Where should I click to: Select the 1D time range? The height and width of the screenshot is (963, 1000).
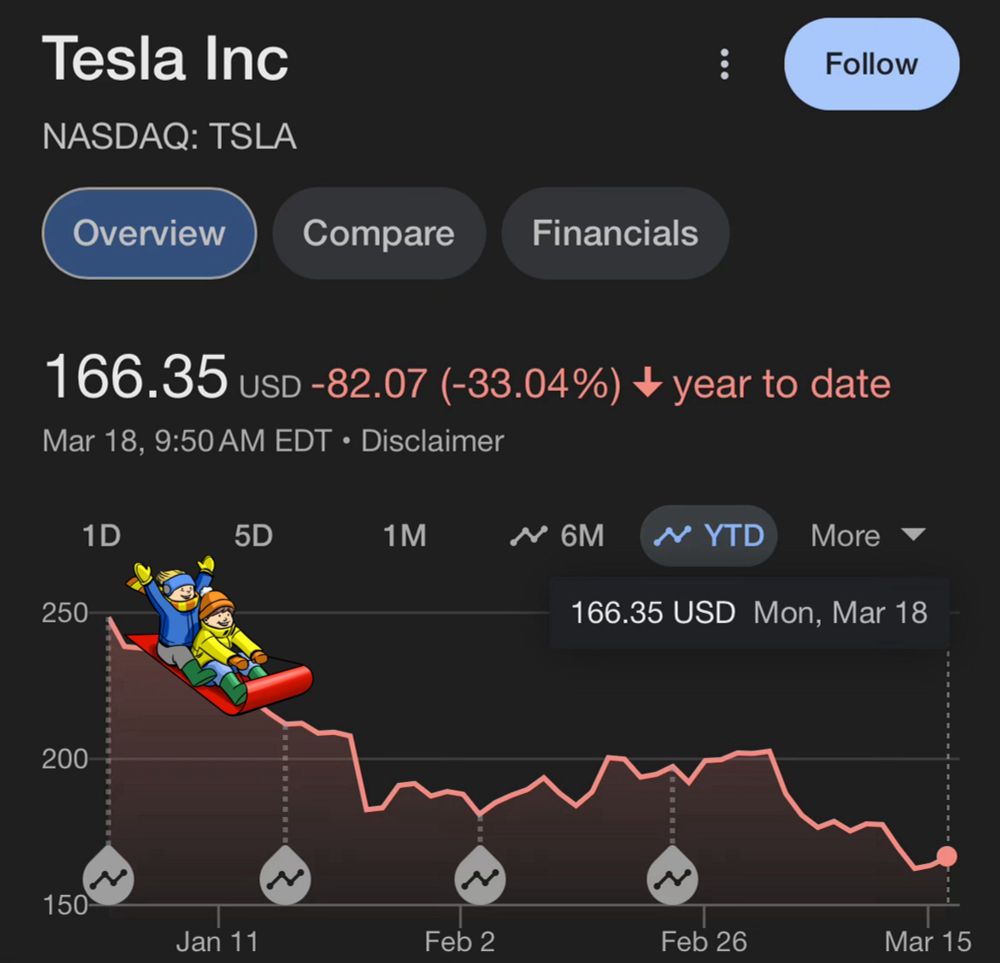point(101,536)
